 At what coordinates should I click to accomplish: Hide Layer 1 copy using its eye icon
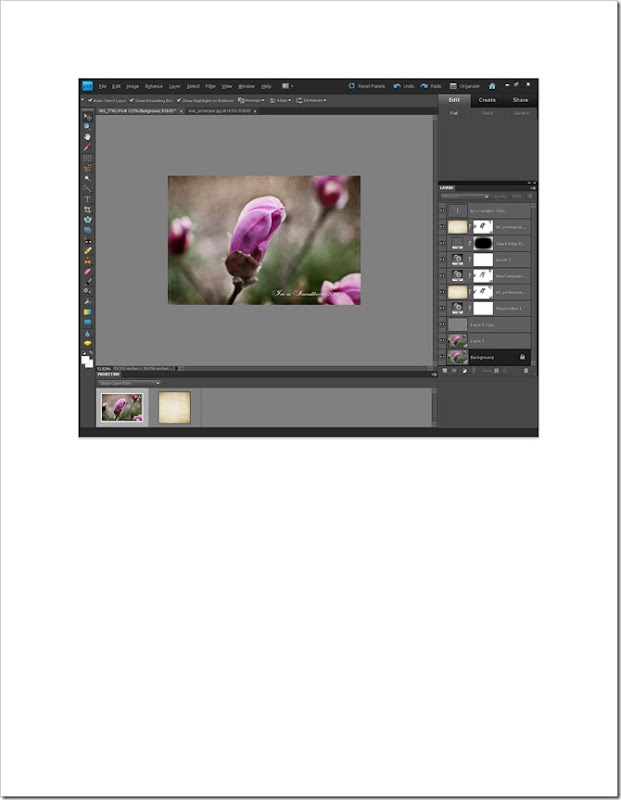pyautogui.click(x=442, y=324)
